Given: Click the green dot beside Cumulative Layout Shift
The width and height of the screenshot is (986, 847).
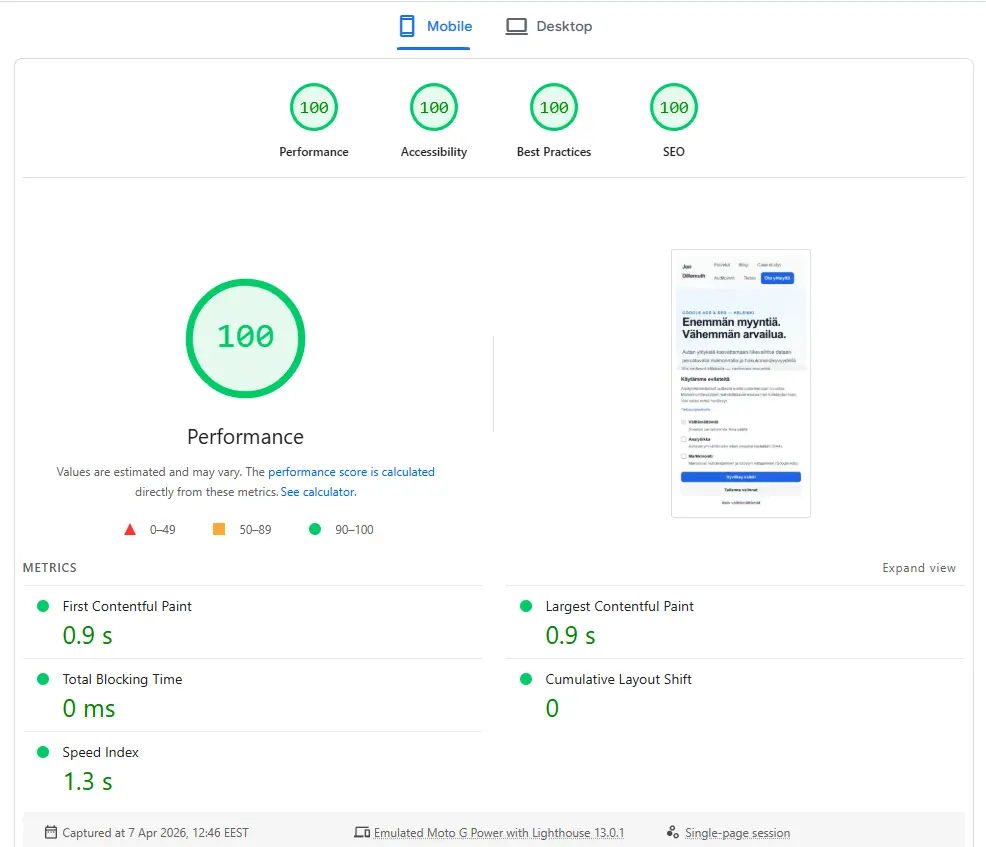Looking at the screenshot, I should click(525, 678).
